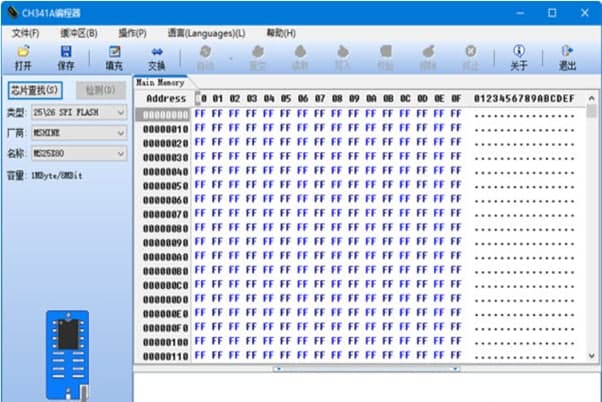Click the 0123456789ABCDEF ASCII column header

pos(524,99)
